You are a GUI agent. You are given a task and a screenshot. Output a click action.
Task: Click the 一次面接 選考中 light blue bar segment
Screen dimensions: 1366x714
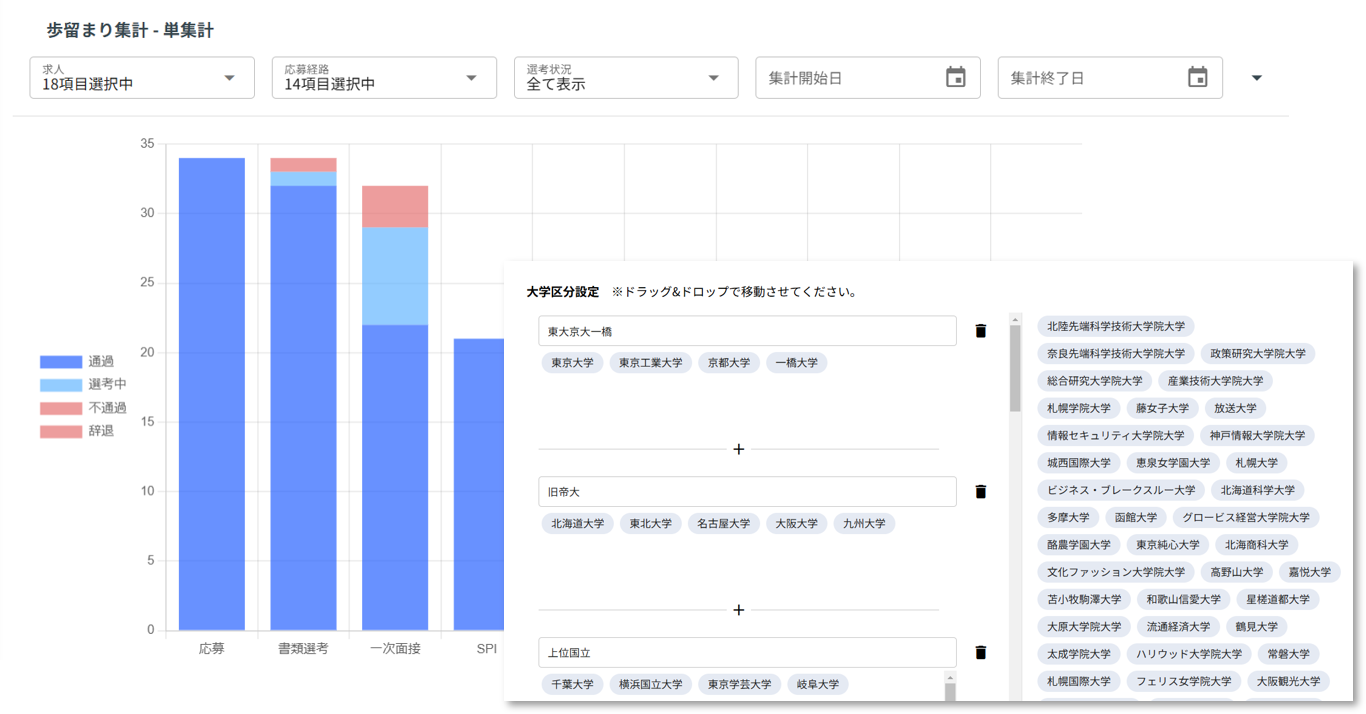(395, 276)
